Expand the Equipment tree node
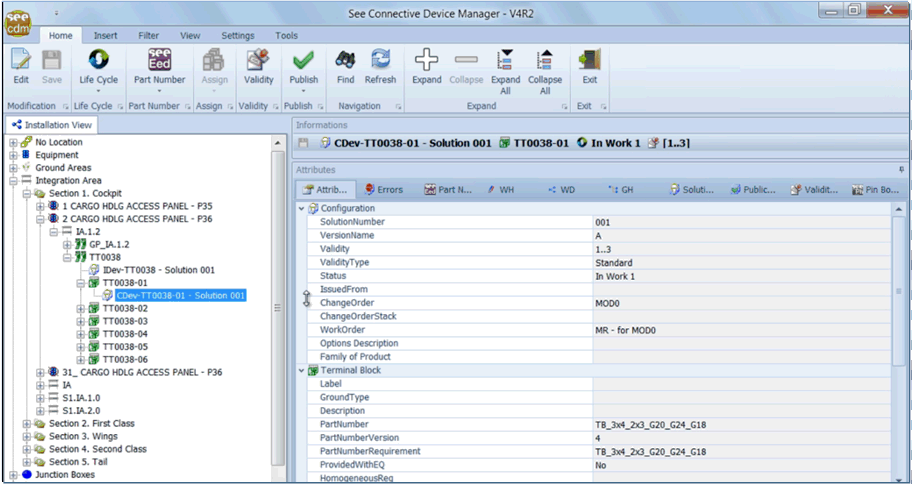The image size is (912, 484). 13,155
